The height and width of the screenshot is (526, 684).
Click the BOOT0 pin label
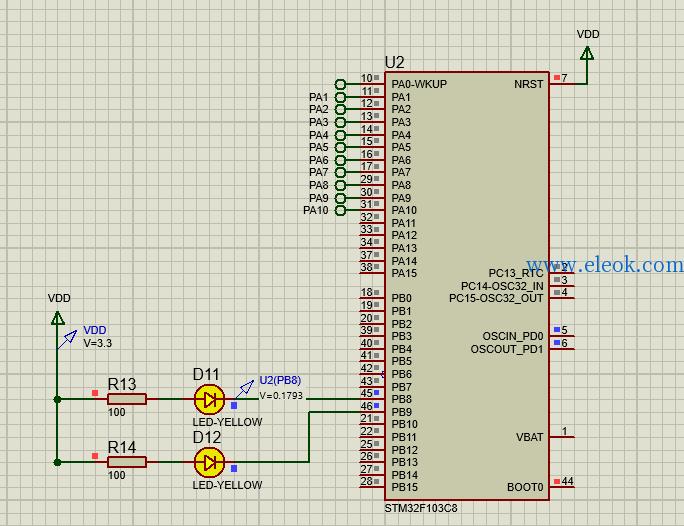coord(525,487)
